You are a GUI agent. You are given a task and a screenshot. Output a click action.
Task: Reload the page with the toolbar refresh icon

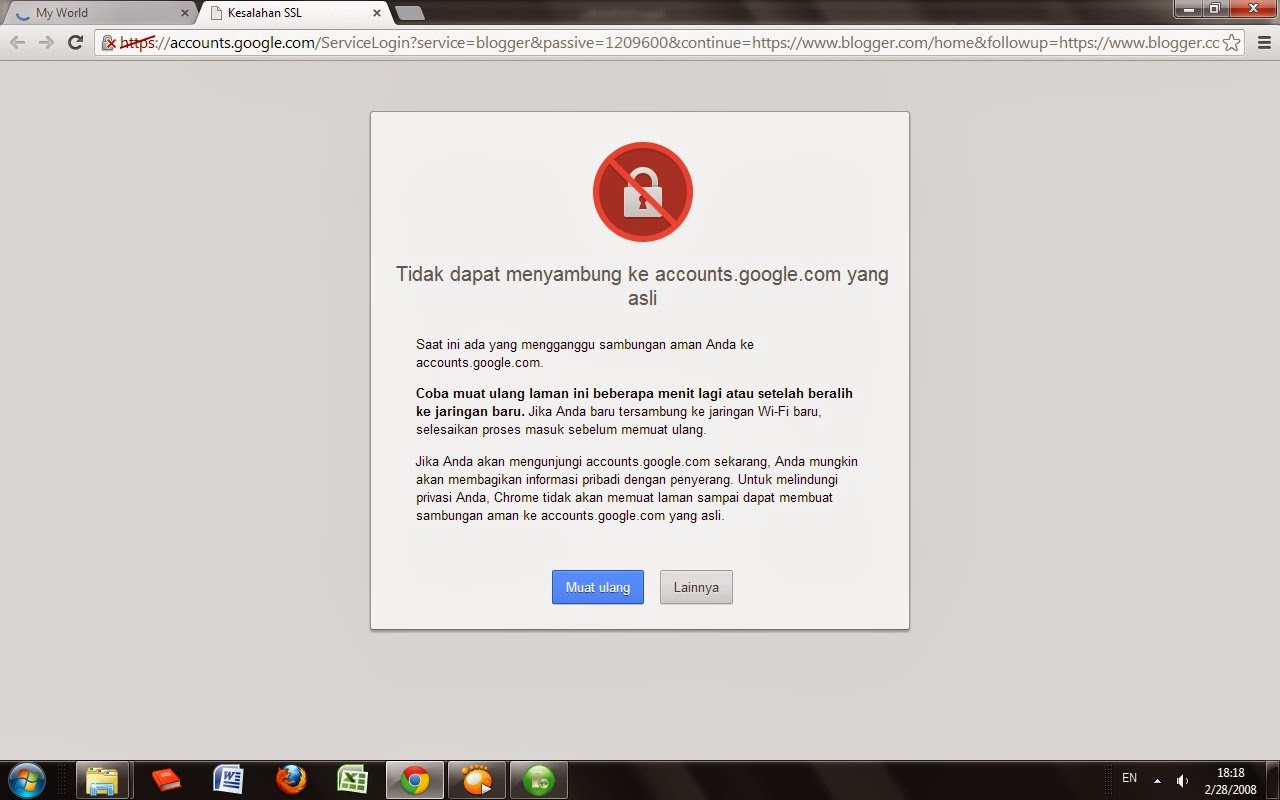75,42
